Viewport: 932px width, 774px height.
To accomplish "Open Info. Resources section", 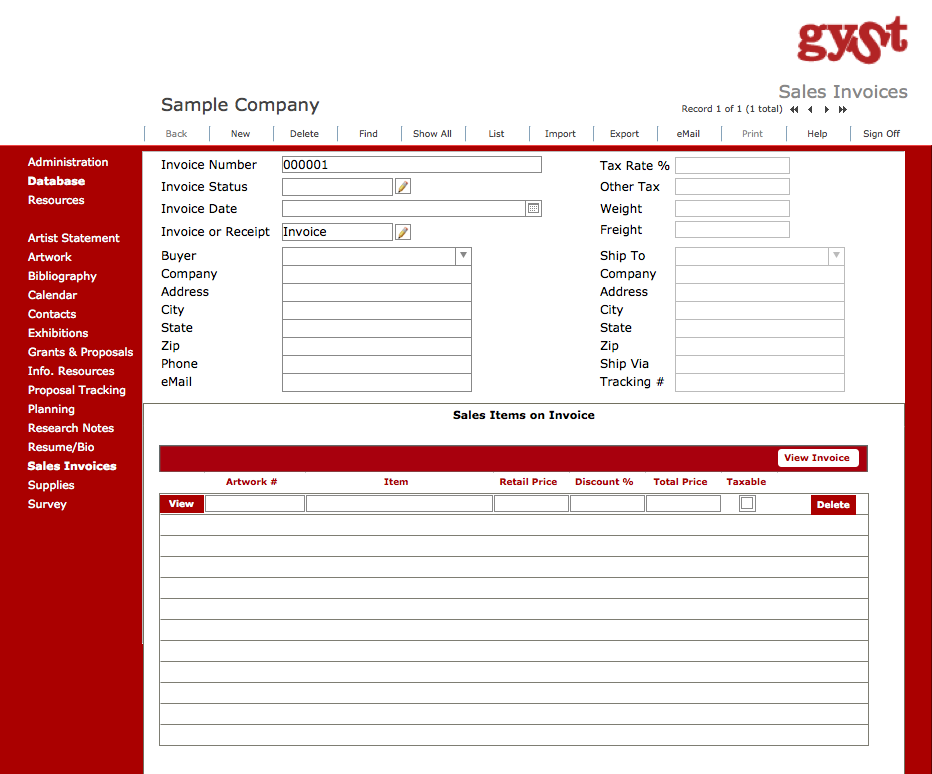I will (71, 371).
